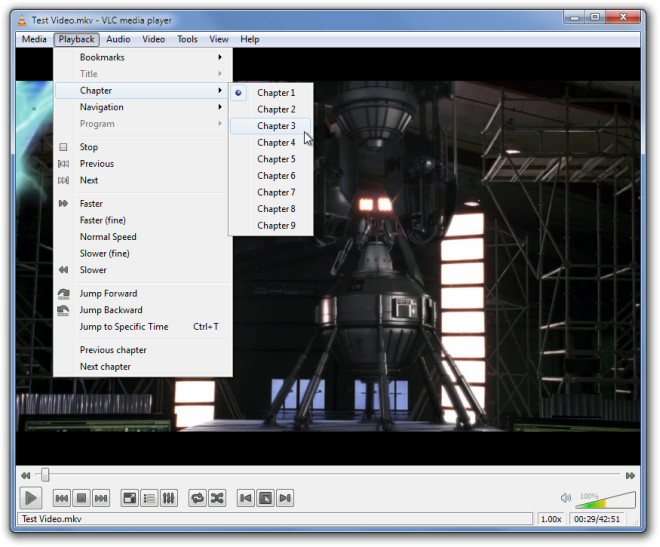Open the Audio menu

coord(118,39)
